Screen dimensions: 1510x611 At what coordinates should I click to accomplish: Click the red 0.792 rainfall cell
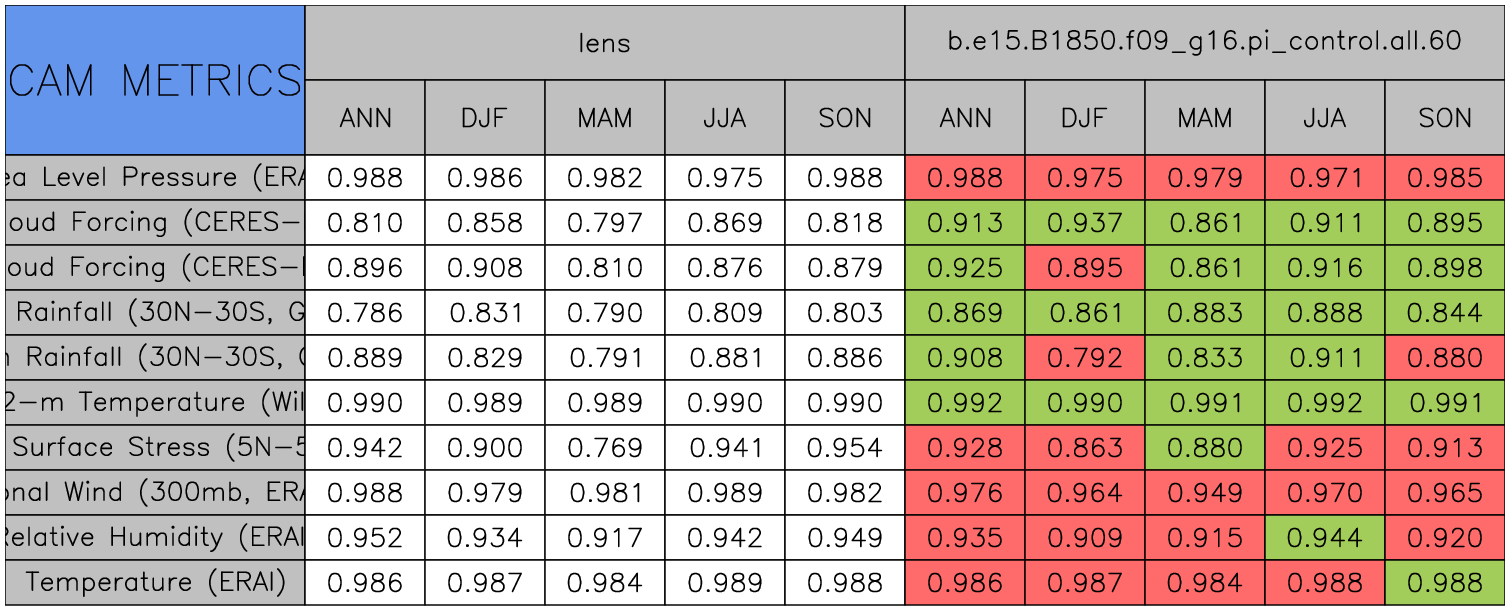[x=1085, y=357]
